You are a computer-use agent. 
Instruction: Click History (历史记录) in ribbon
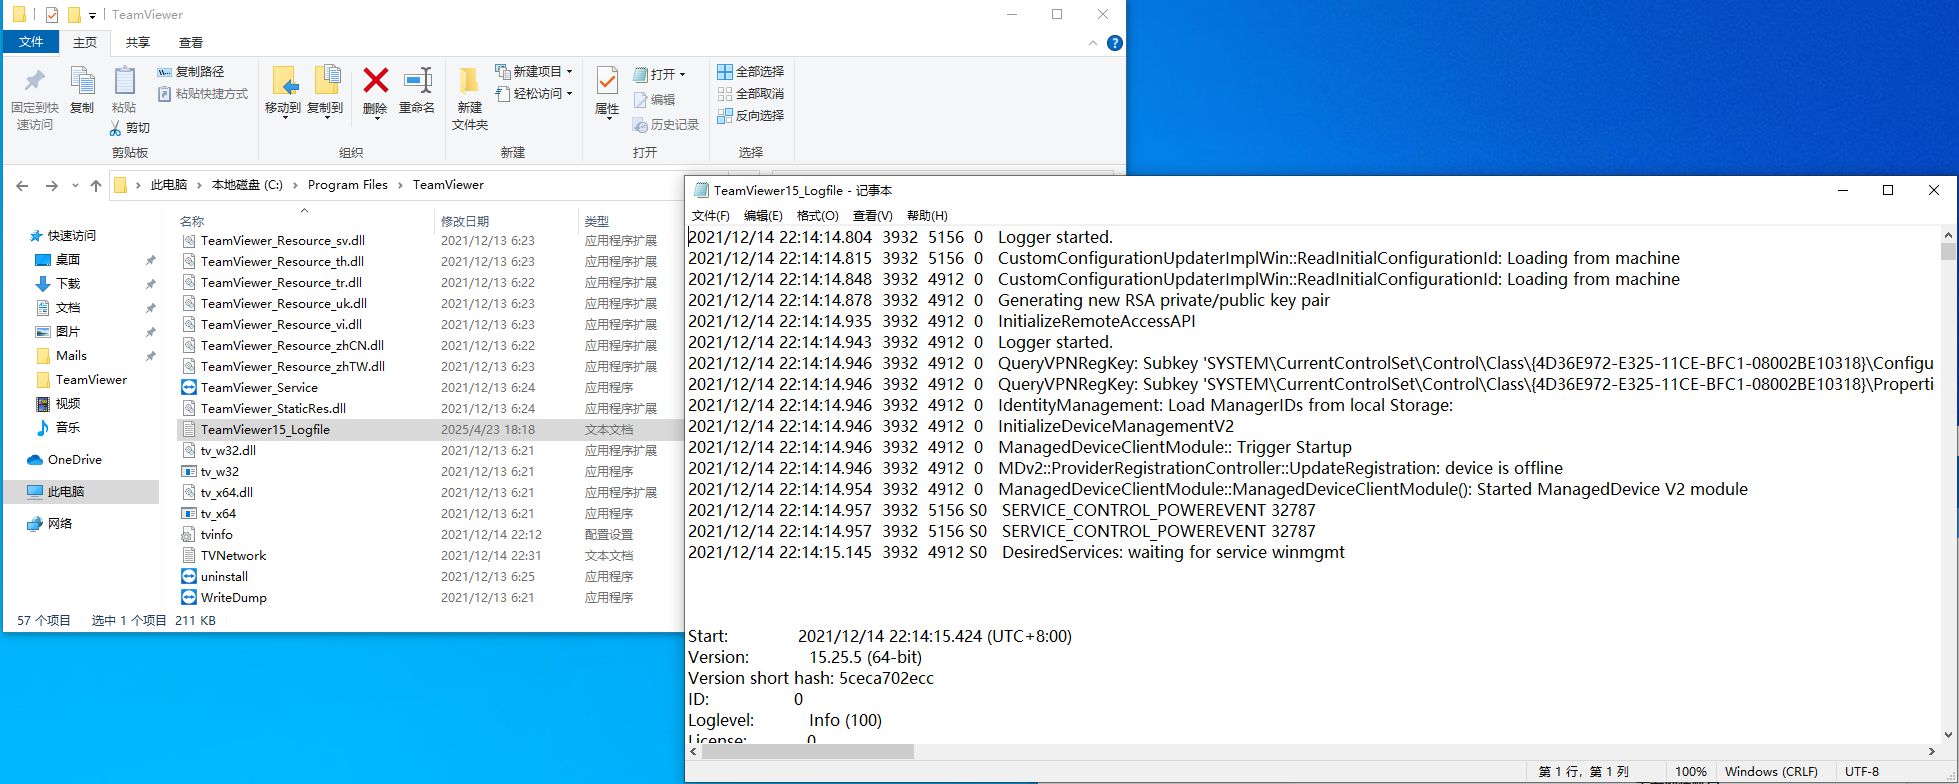point(666,125)
